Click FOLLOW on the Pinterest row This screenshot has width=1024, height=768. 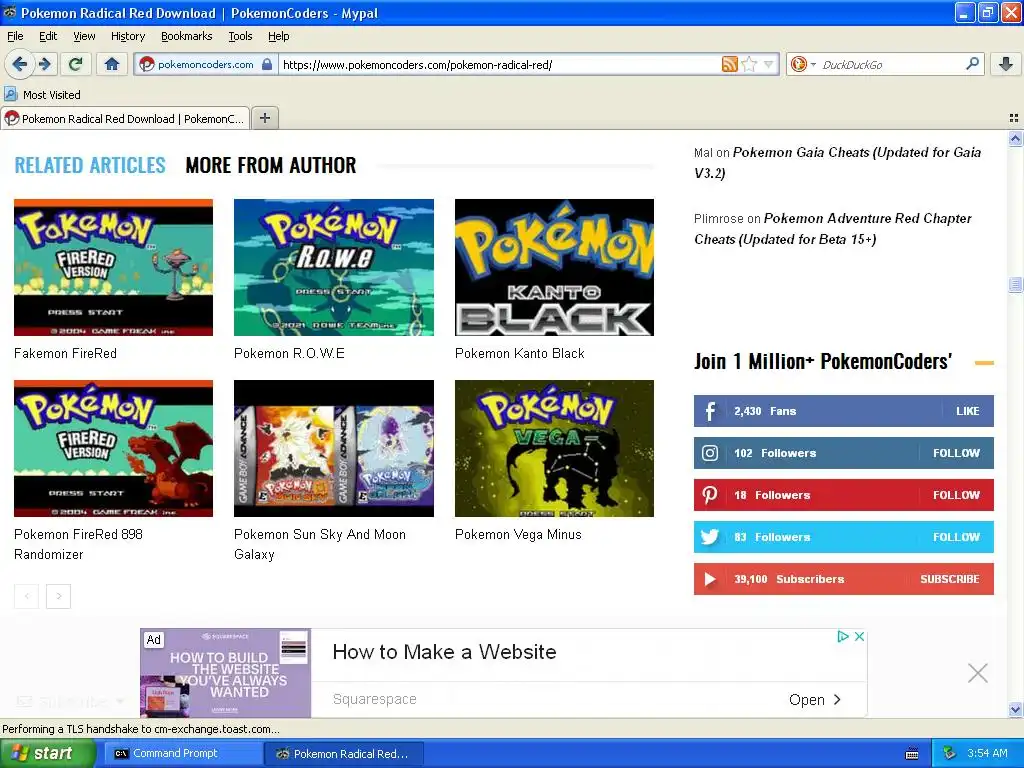pos(956,495)
